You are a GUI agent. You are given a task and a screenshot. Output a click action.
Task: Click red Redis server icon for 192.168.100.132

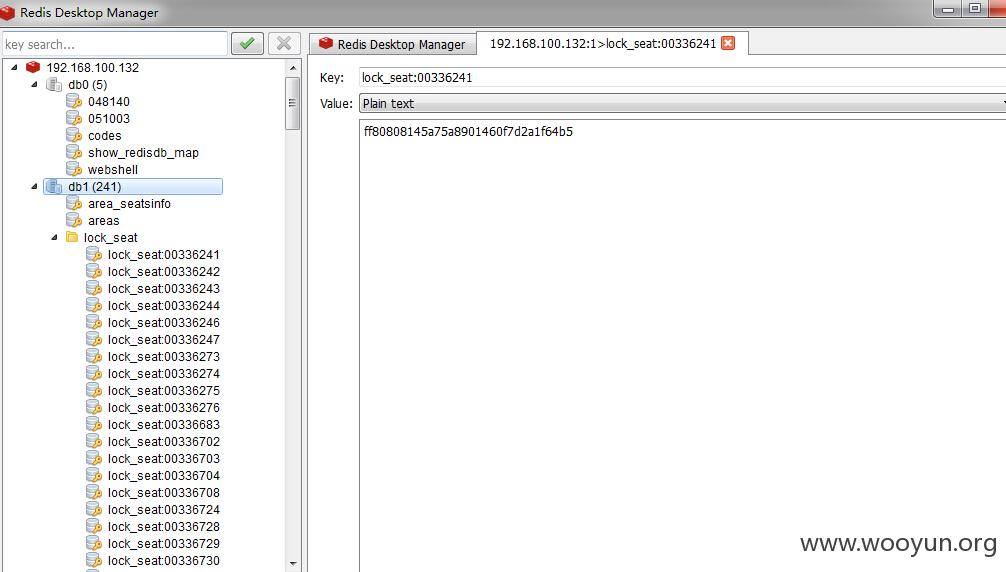[x=33, y=67]
